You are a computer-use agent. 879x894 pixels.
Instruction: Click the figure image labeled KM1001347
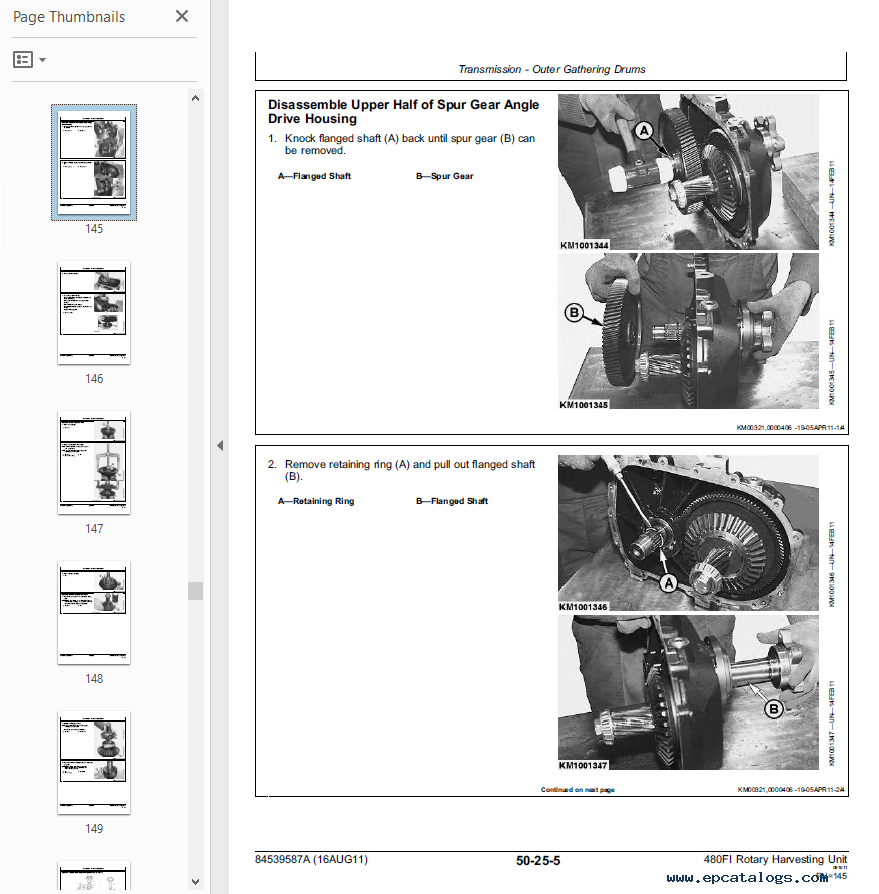click(x=688, y=693)
